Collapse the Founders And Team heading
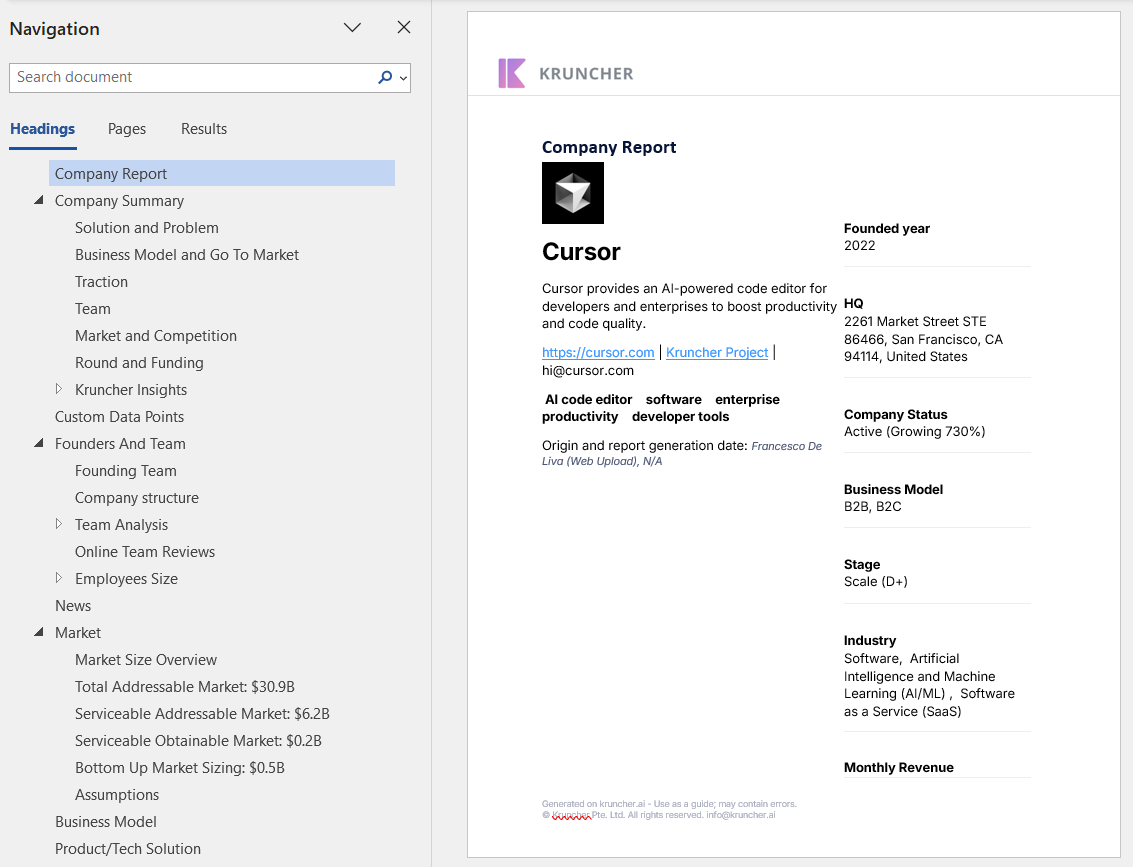Screen dimensions: 1133x867 click(39, 443)
